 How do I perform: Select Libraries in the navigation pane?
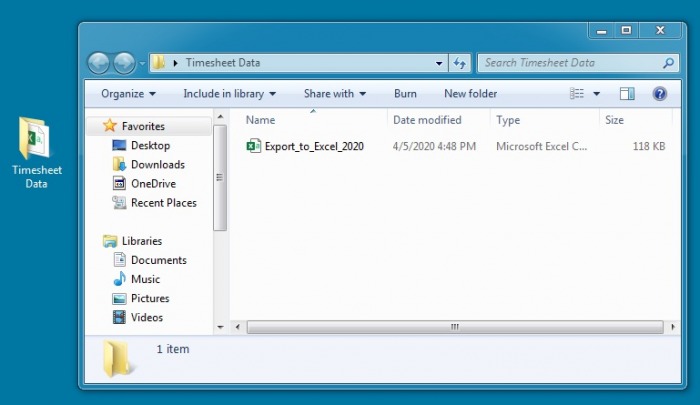point(142,241)
